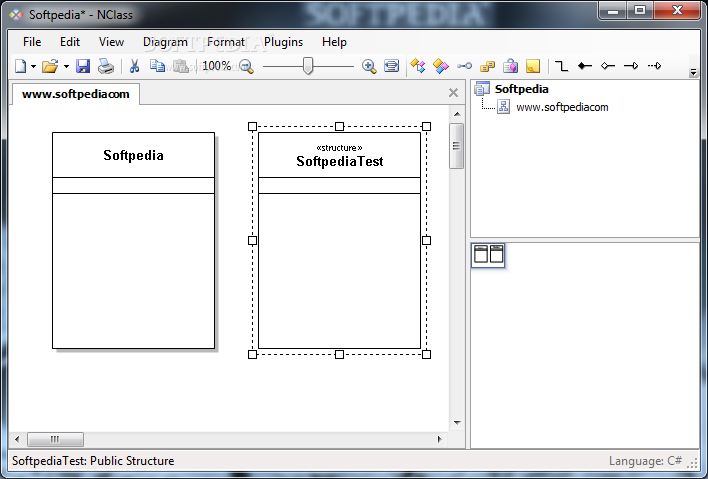The height and width of the screenshot is (479, 708).
Task: Maximize the NClass window
Action: coord(640,11)
